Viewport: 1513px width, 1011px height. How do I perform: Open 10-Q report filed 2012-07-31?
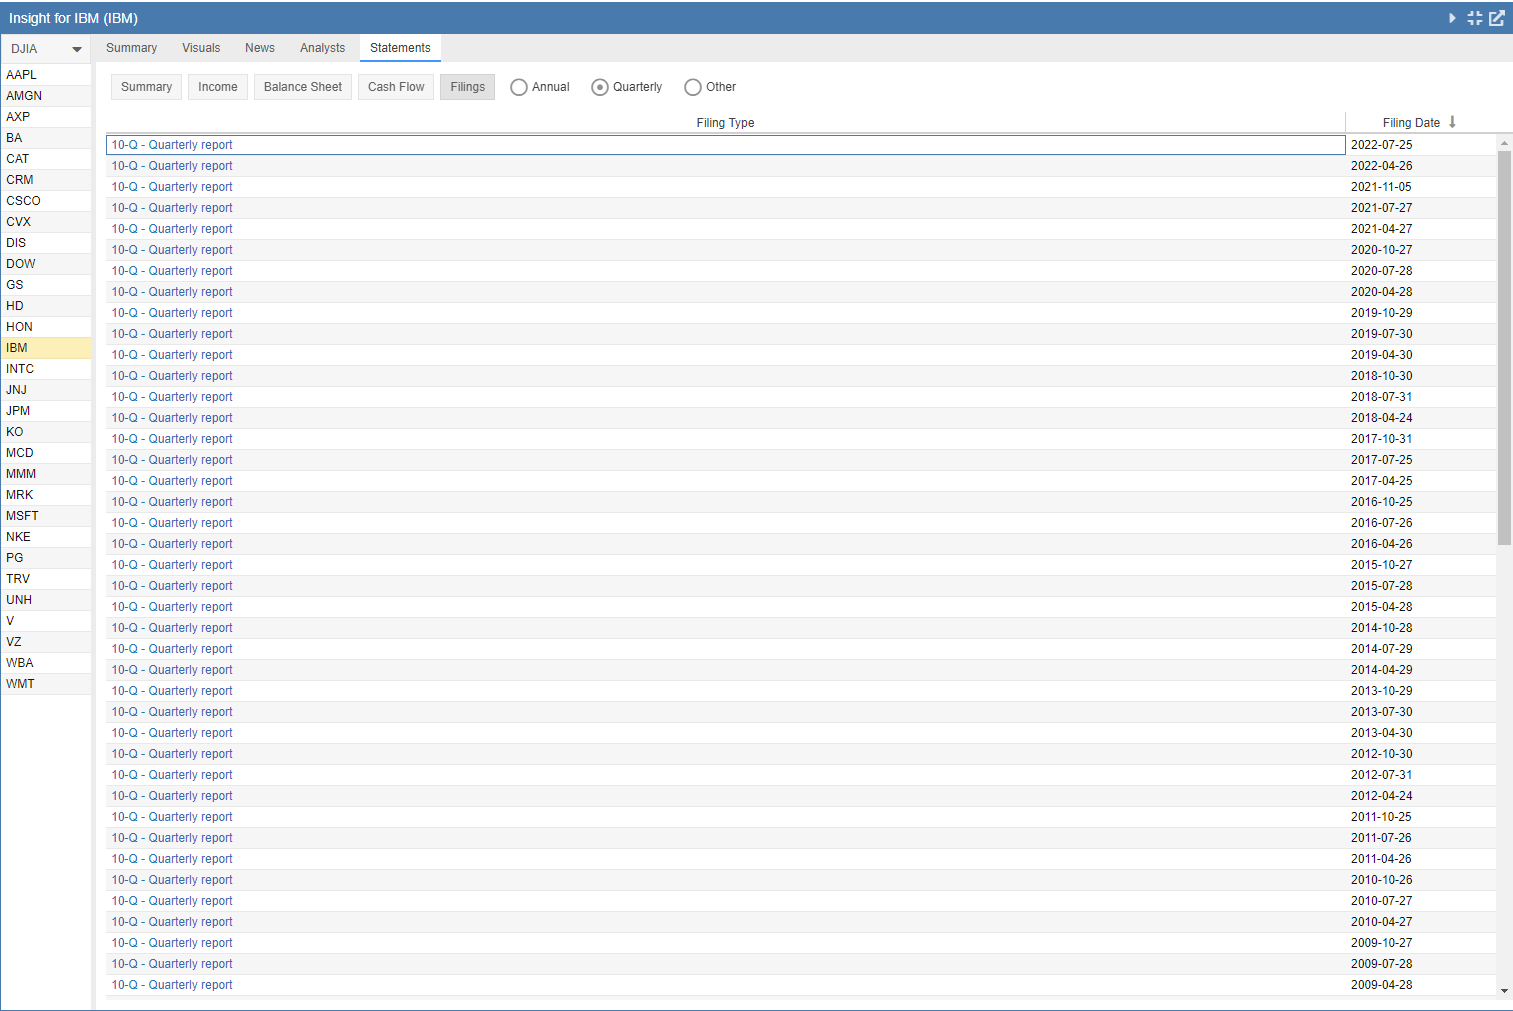(x=172, y=775)
